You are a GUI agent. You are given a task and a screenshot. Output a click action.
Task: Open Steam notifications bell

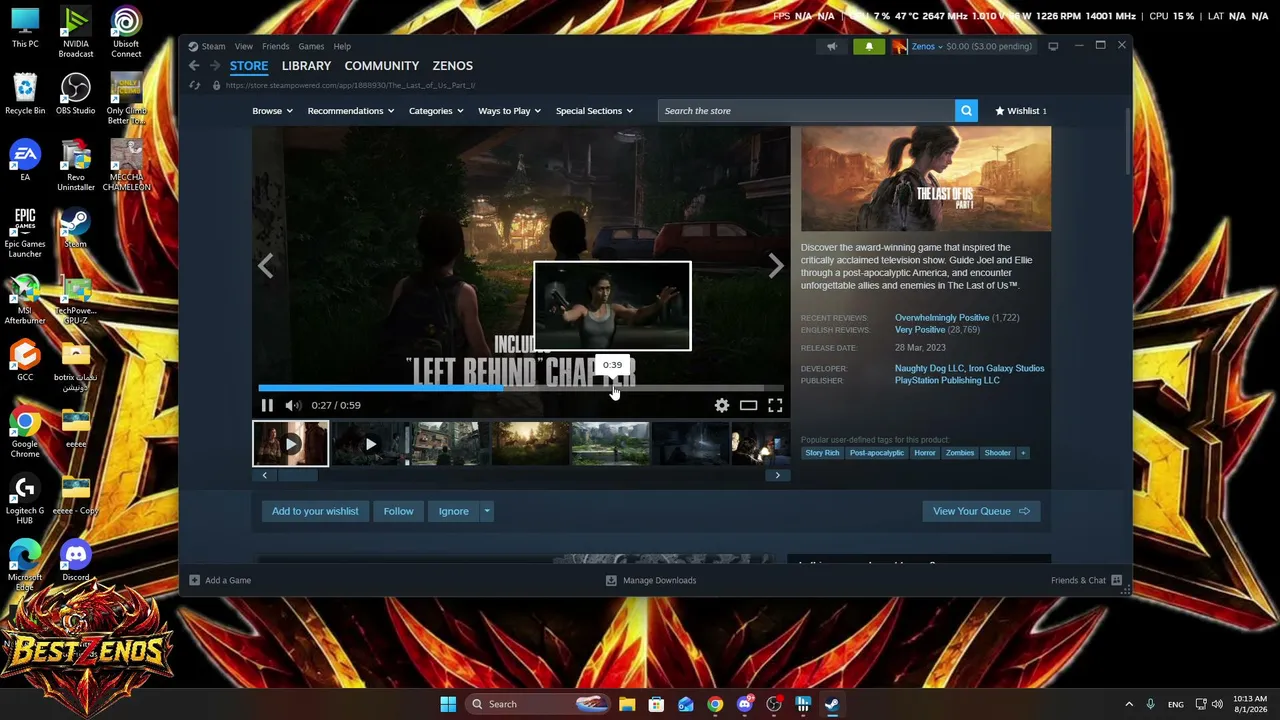coord(869,46)
